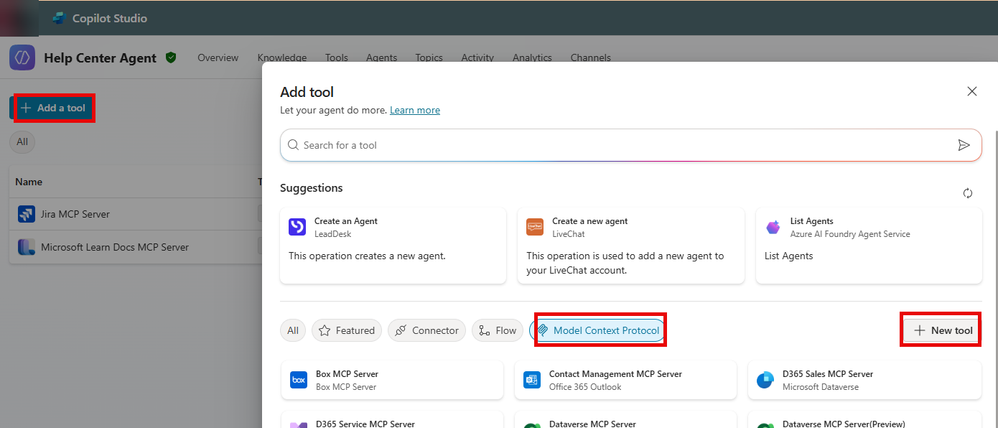Select the Contact Management MCP Server card
The width and height of the screenshot is (998, 428).
[x=626, y=380]
